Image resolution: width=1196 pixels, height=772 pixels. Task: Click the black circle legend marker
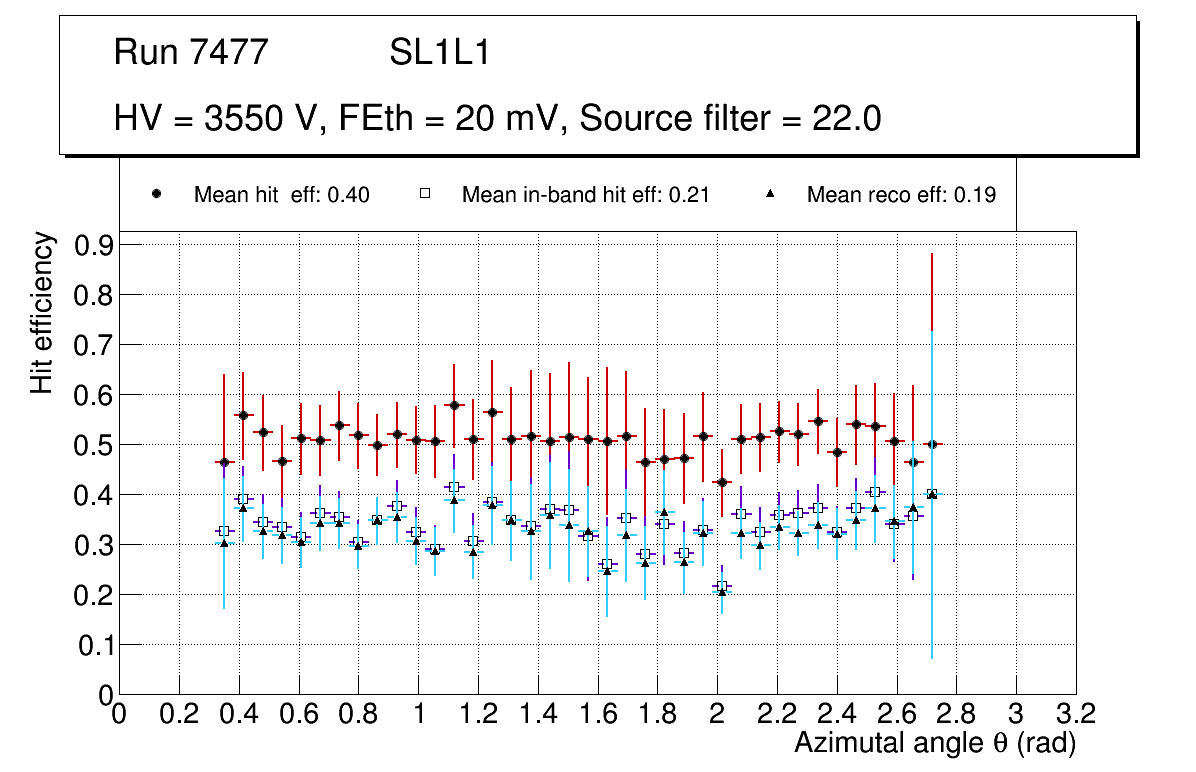pyautogui.click(x=157, y=195)
